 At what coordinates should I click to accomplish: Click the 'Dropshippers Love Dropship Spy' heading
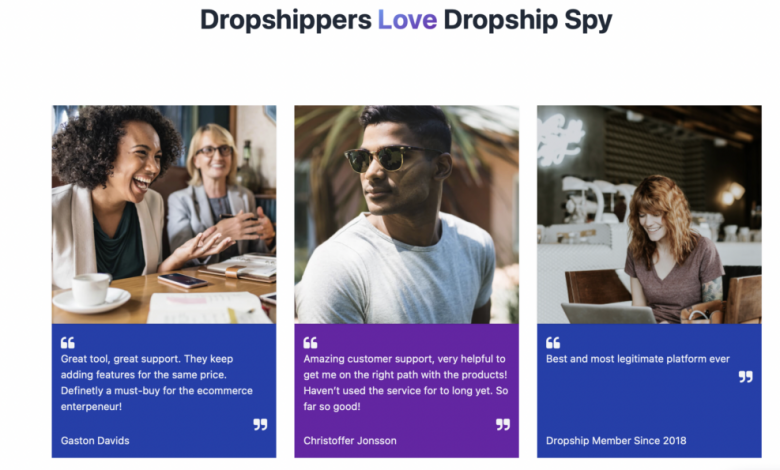pyautogui.click(x=406, y=20)
